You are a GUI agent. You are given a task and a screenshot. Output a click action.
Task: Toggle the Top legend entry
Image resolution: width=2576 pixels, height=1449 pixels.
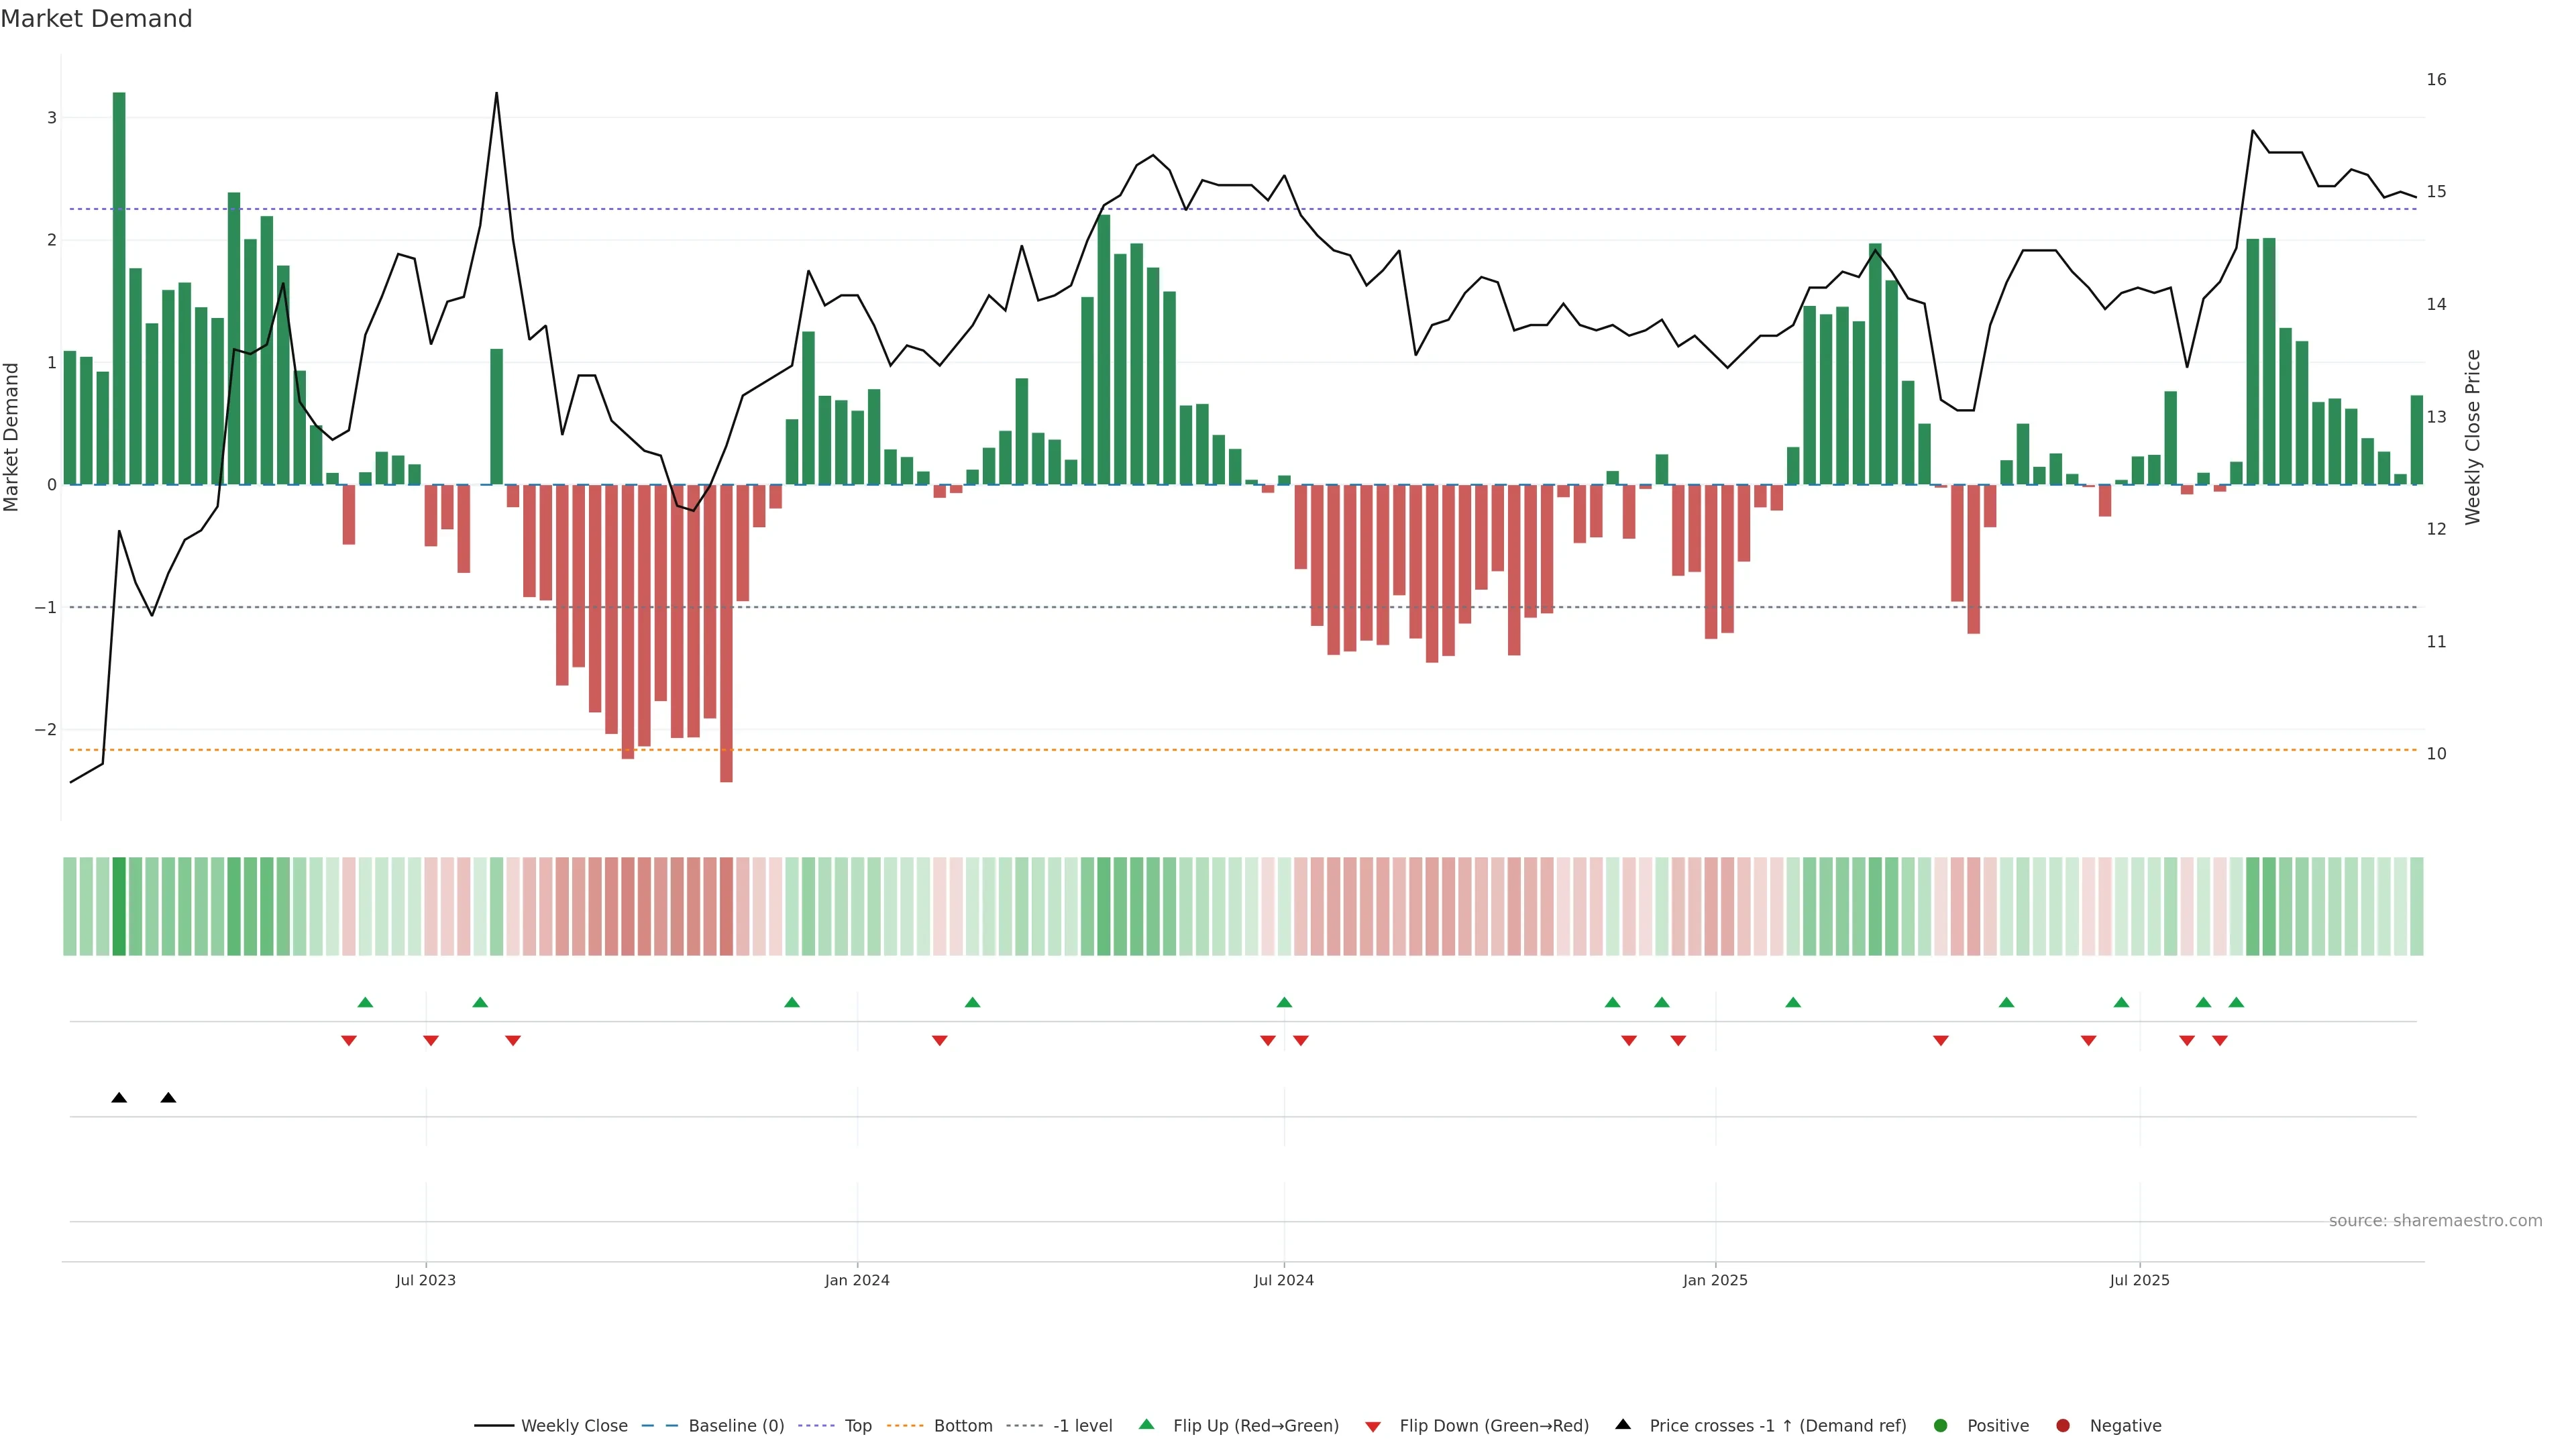[x=857, y=1425]
